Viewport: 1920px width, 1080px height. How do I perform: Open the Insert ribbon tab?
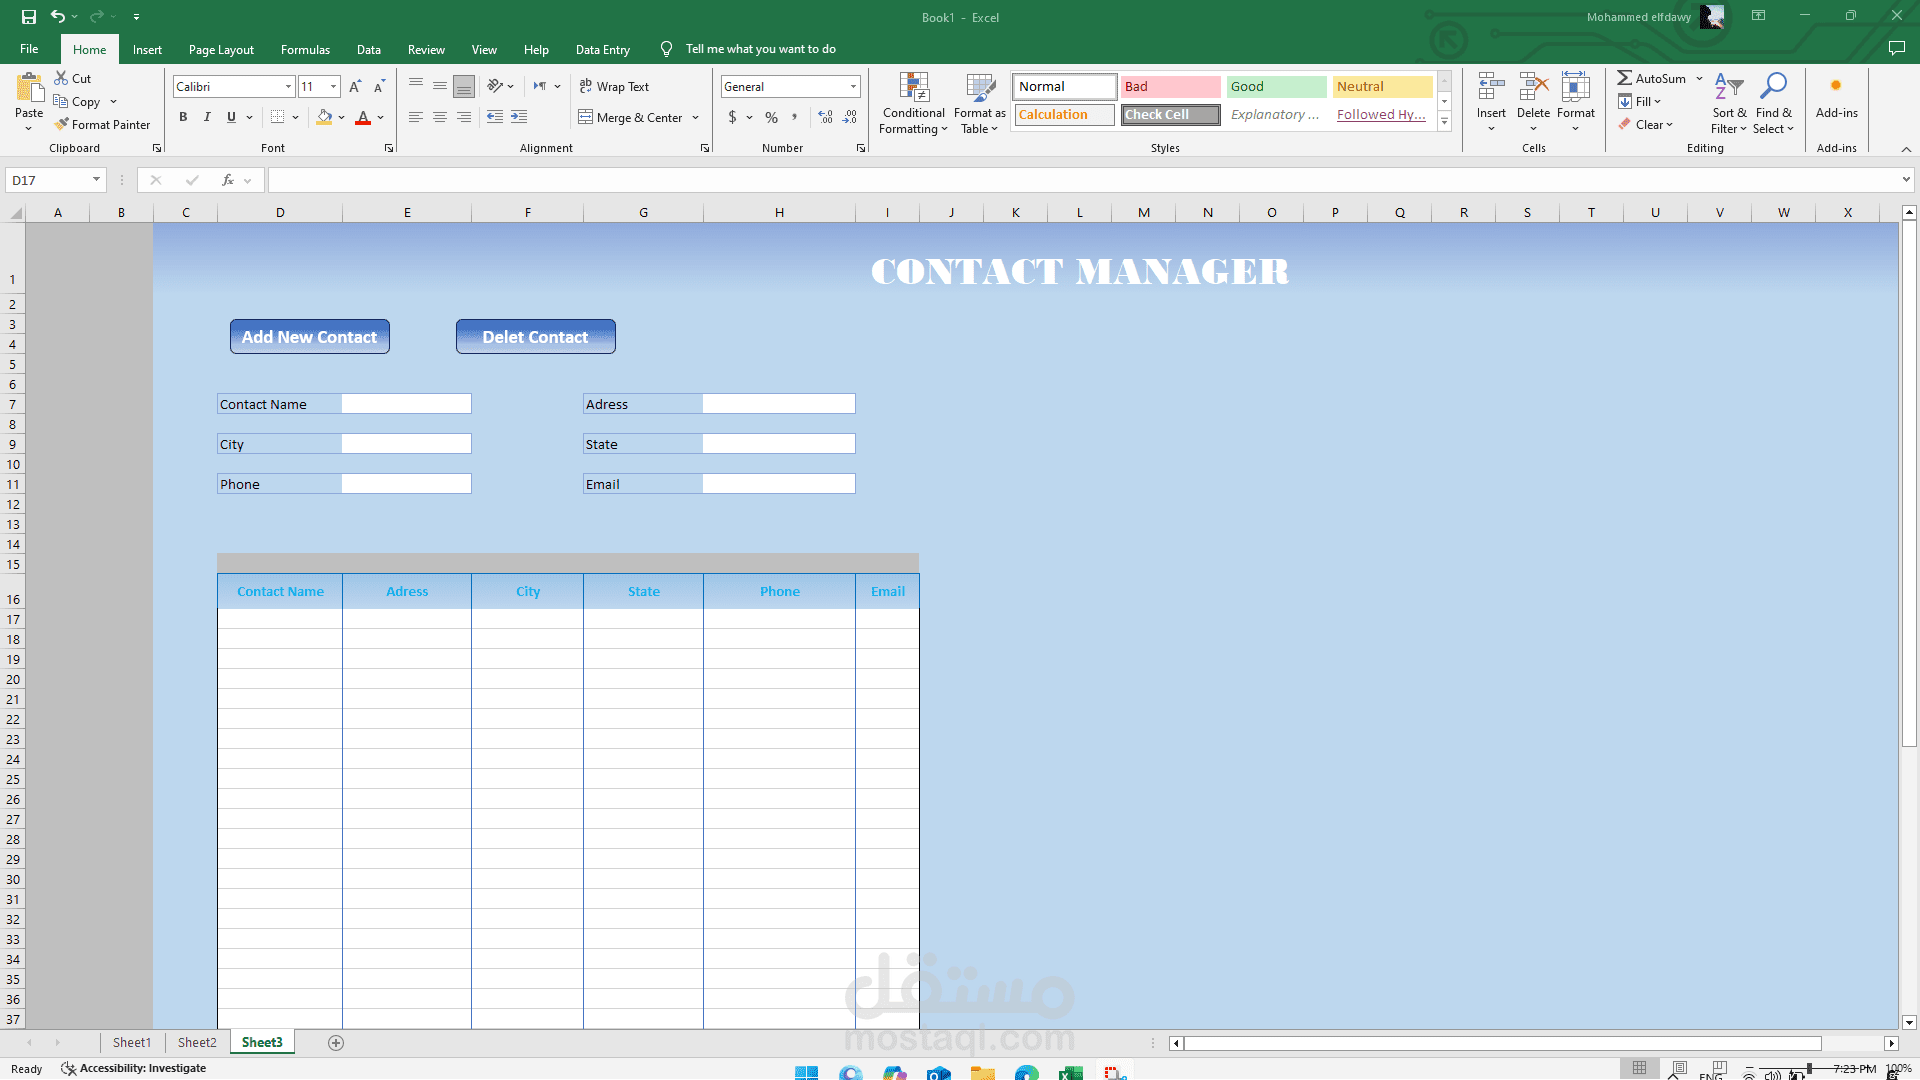147,49
